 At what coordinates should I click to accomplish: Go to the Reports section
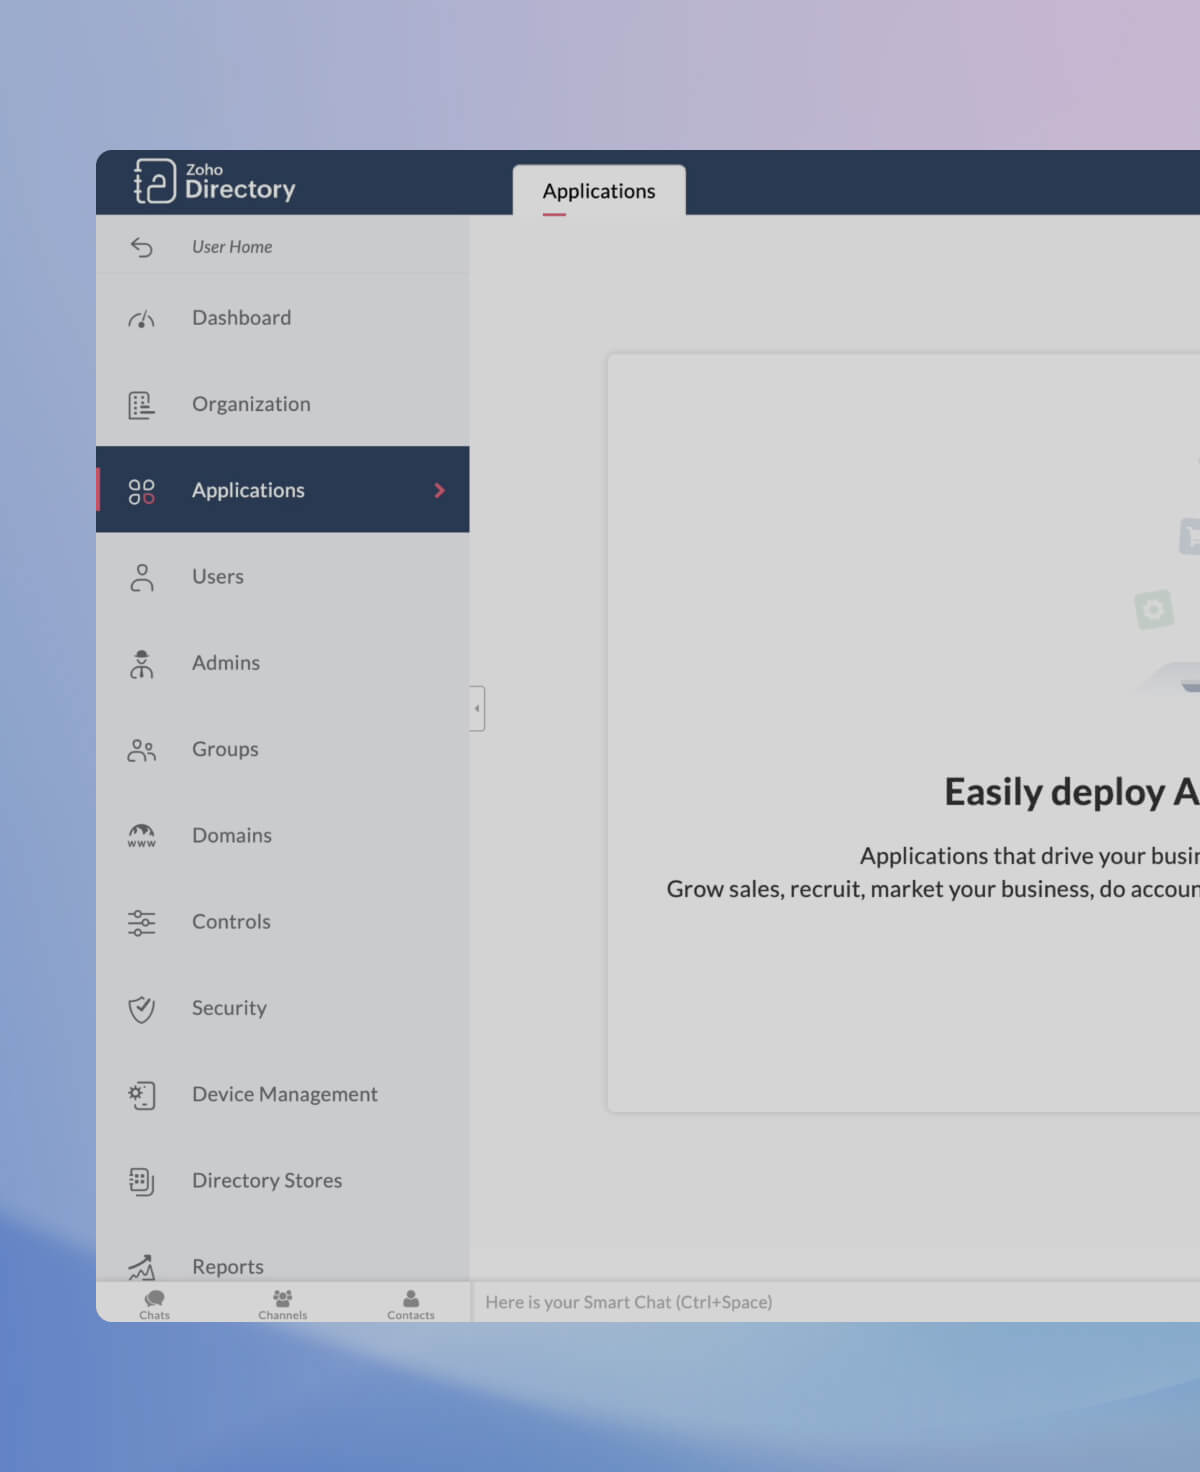228,1266
